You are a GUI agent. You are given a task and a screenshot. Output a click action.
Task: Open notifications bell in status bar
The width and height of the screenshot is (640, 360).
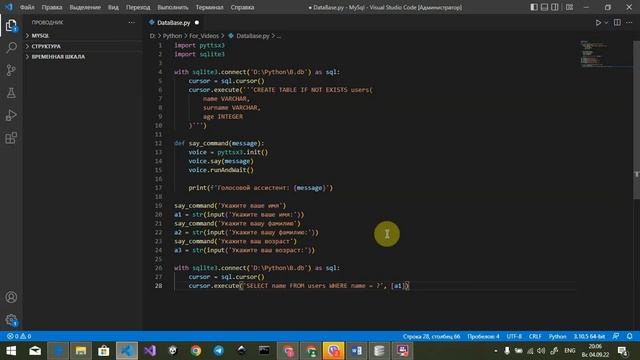tap(629, 336)
